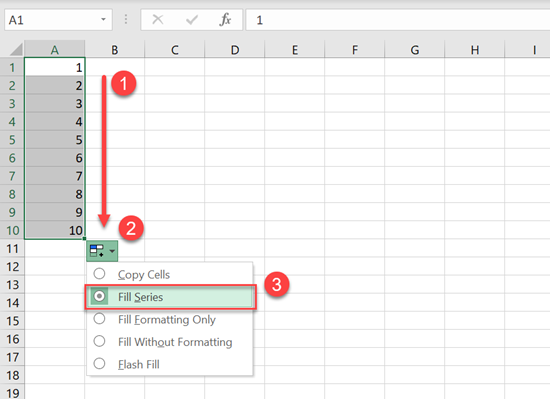
Task: Click cell A2 containing 2
Action: [x=55, y=86]
